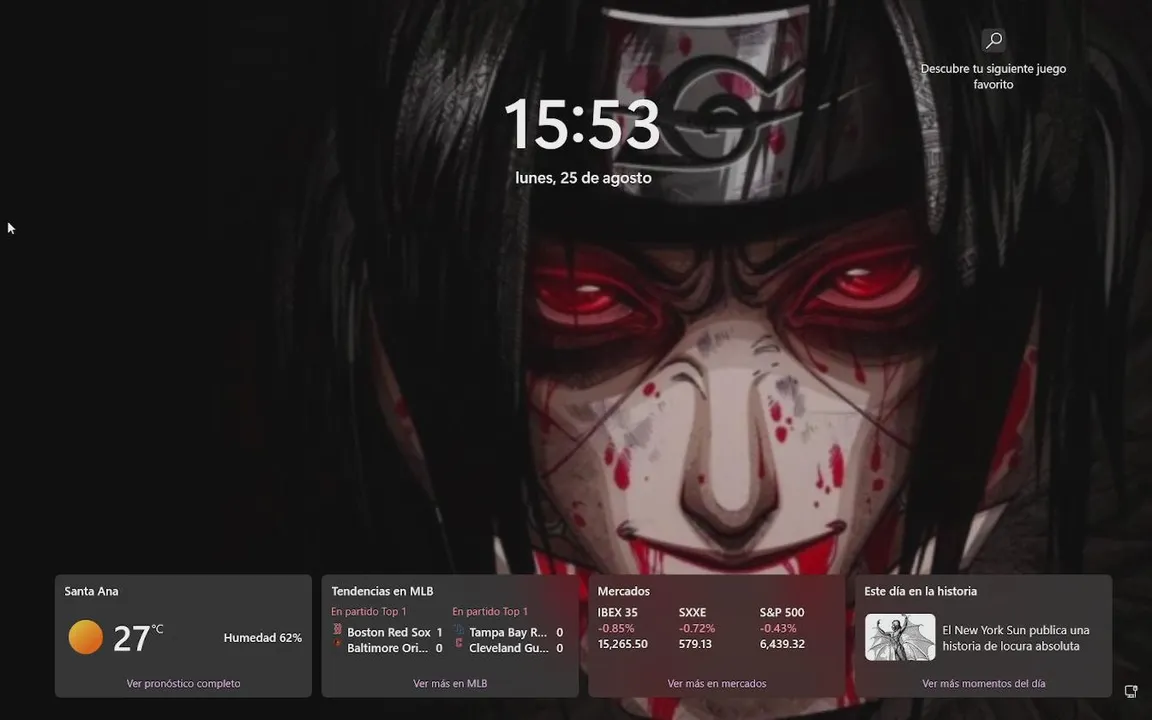The width and height of the screenshot is (1152, 720).
Task: Click the S&P 500 value 6,439.32
Action: pos(782,644)
